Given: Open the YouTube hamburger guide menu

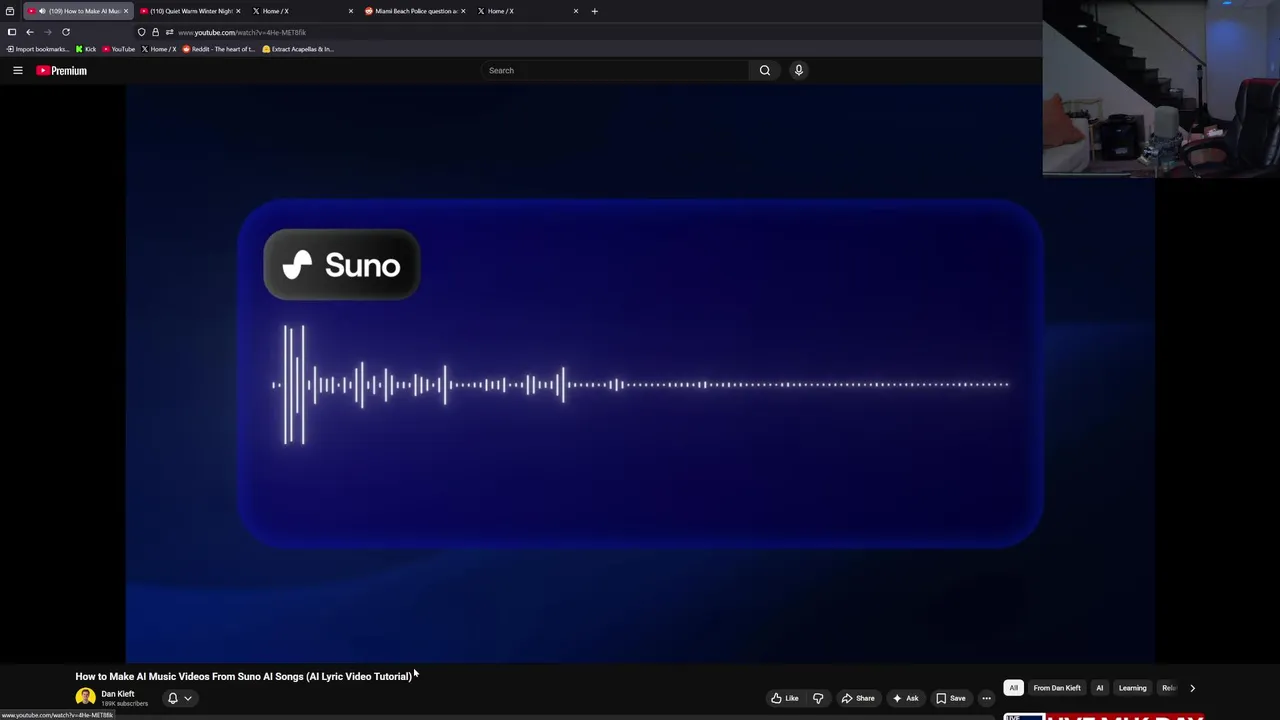Looking at the screenshot, I should point(18,70).
